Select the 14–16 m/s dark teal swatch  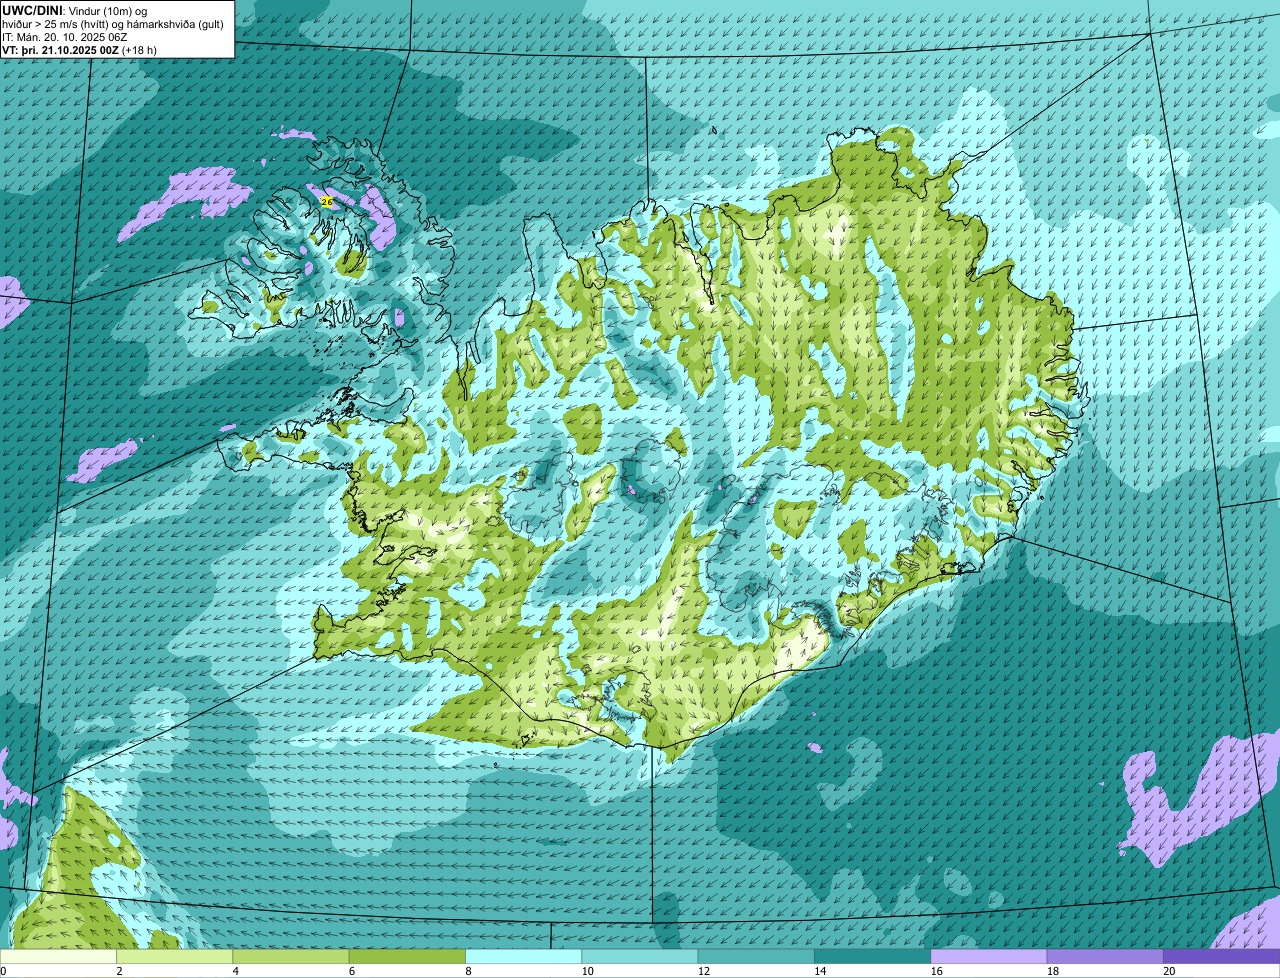873,957
